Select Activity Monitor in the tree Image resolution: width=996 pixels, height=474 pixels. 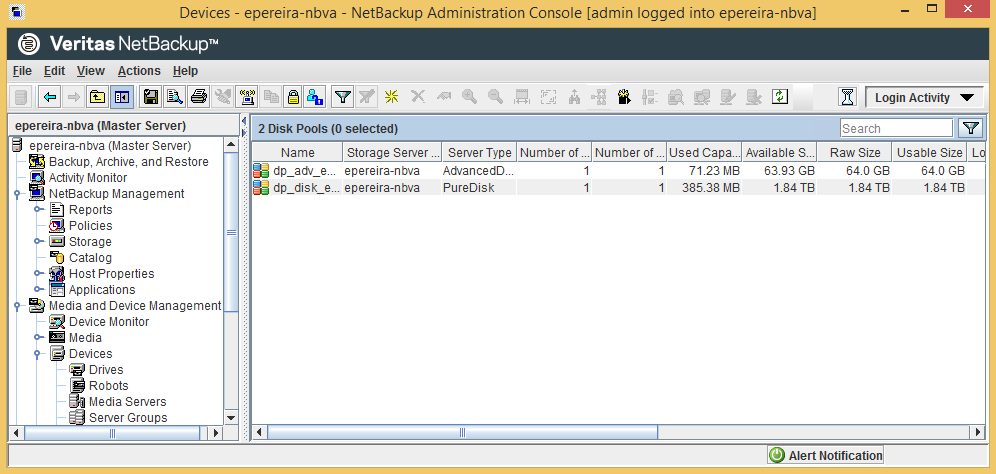coord(88,178)
